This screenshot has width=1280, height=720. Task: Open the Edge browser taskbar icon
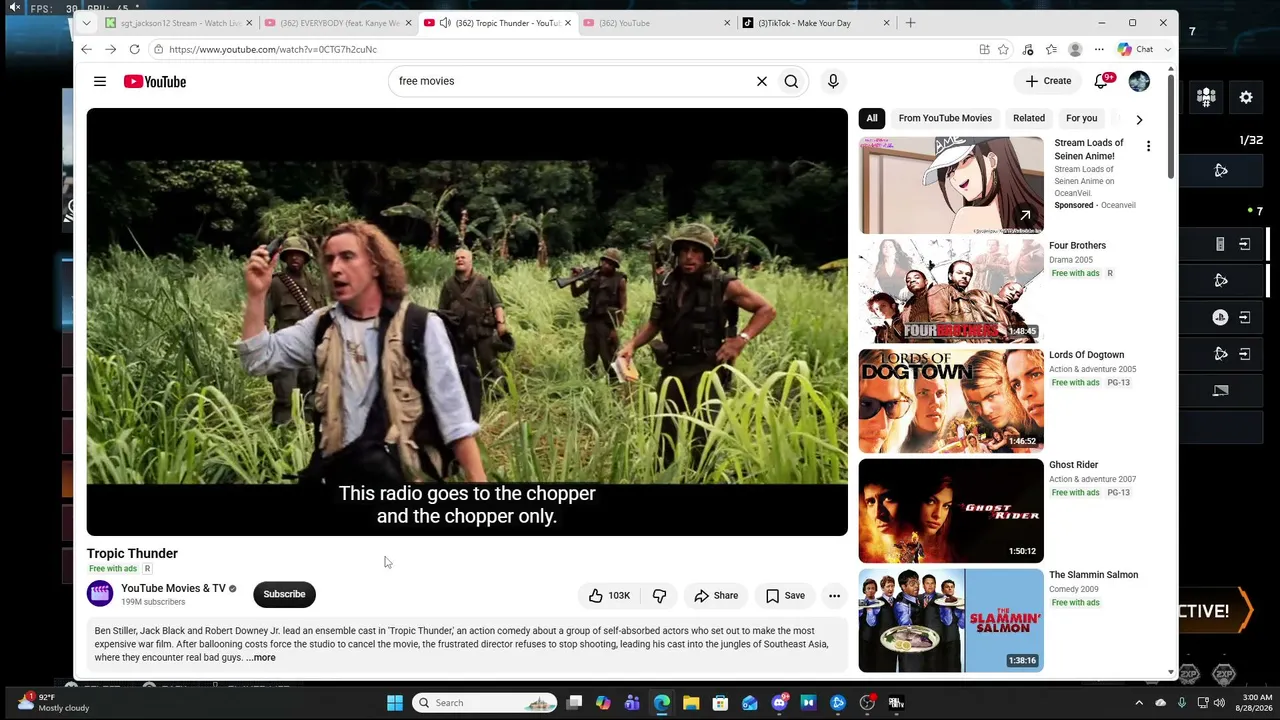click(662, 703)
